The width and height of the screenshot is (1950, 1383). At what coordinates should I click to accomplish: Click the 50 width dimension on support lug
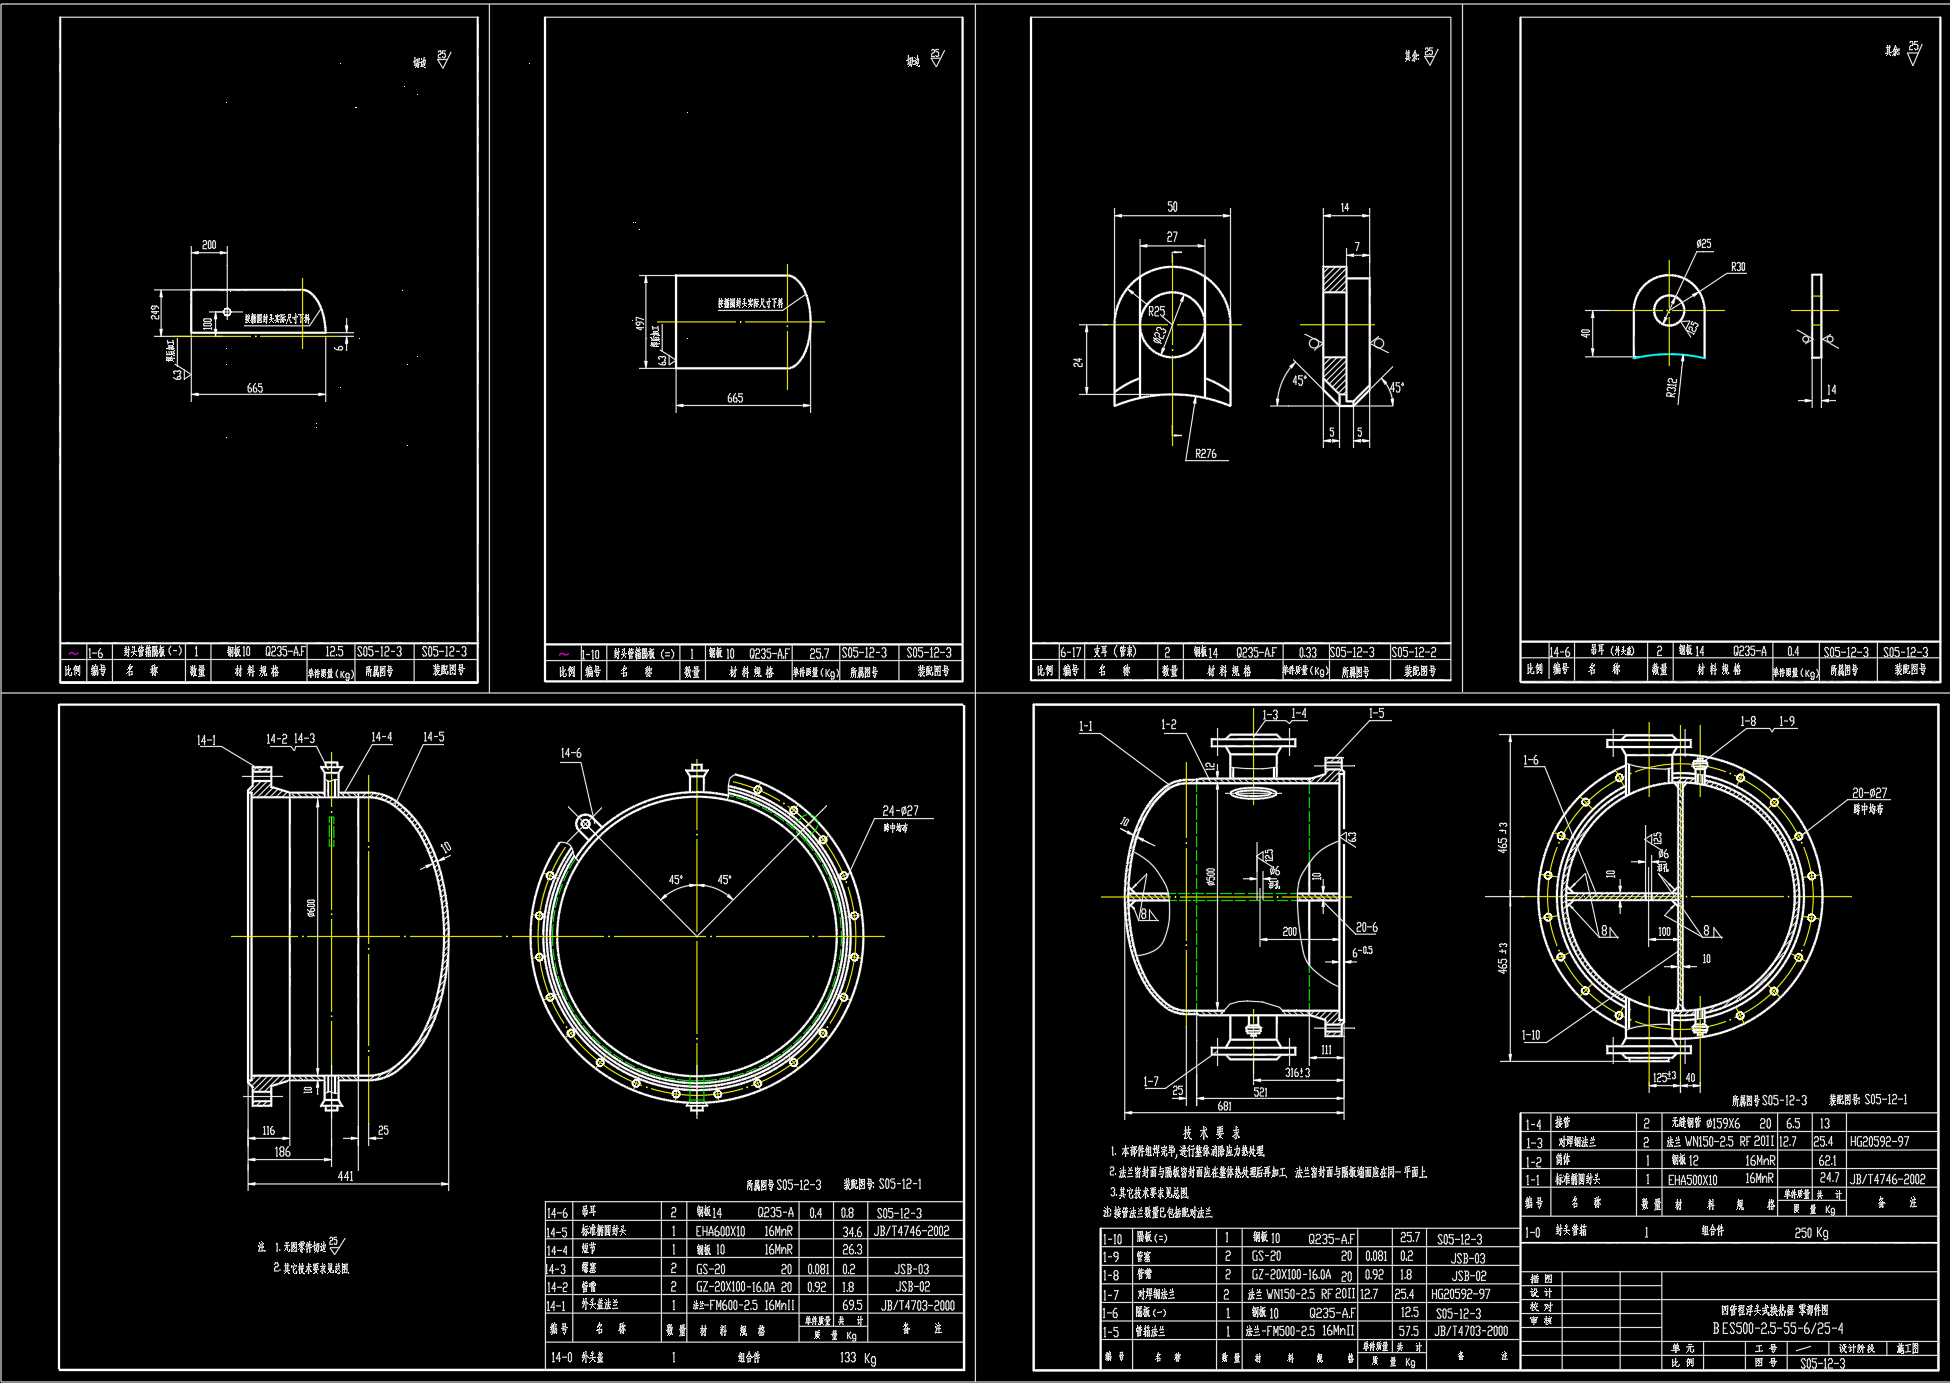1172,207
